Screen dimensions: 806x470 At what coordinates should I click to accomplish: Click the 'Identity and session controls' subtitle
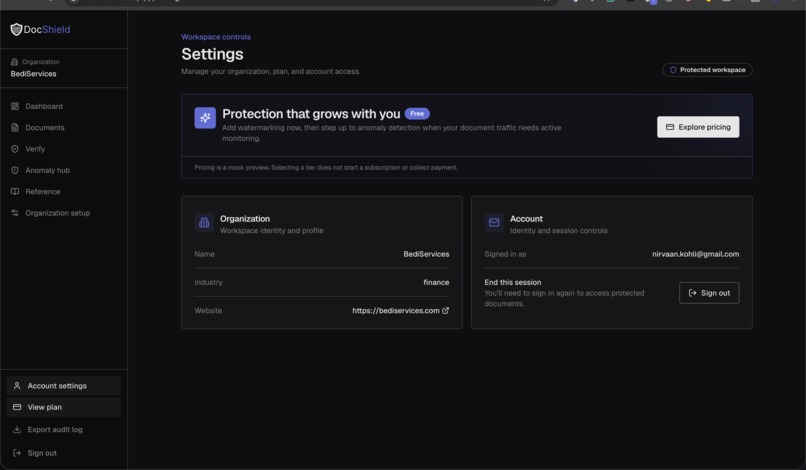tap(558, 231)
